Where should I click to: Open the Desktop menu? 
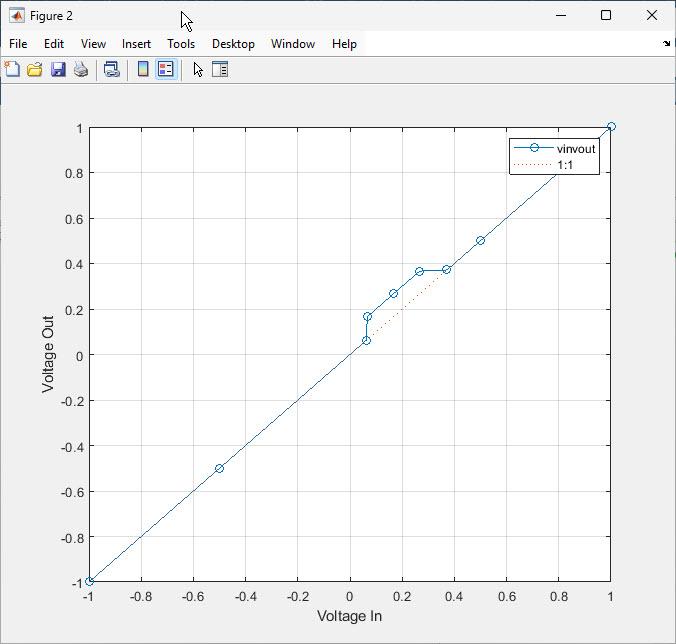[233, 44]
